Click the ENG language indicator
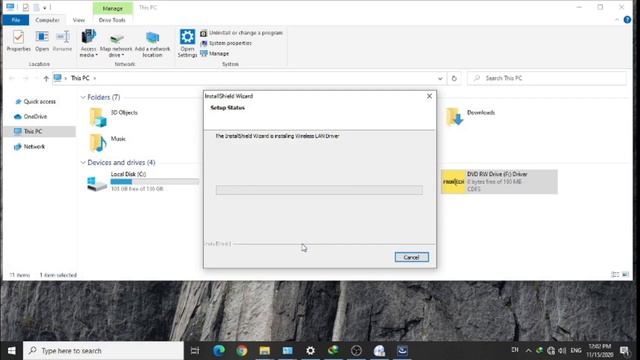The image size is (640, 360). pyautogui.click(x=576, y=351)
